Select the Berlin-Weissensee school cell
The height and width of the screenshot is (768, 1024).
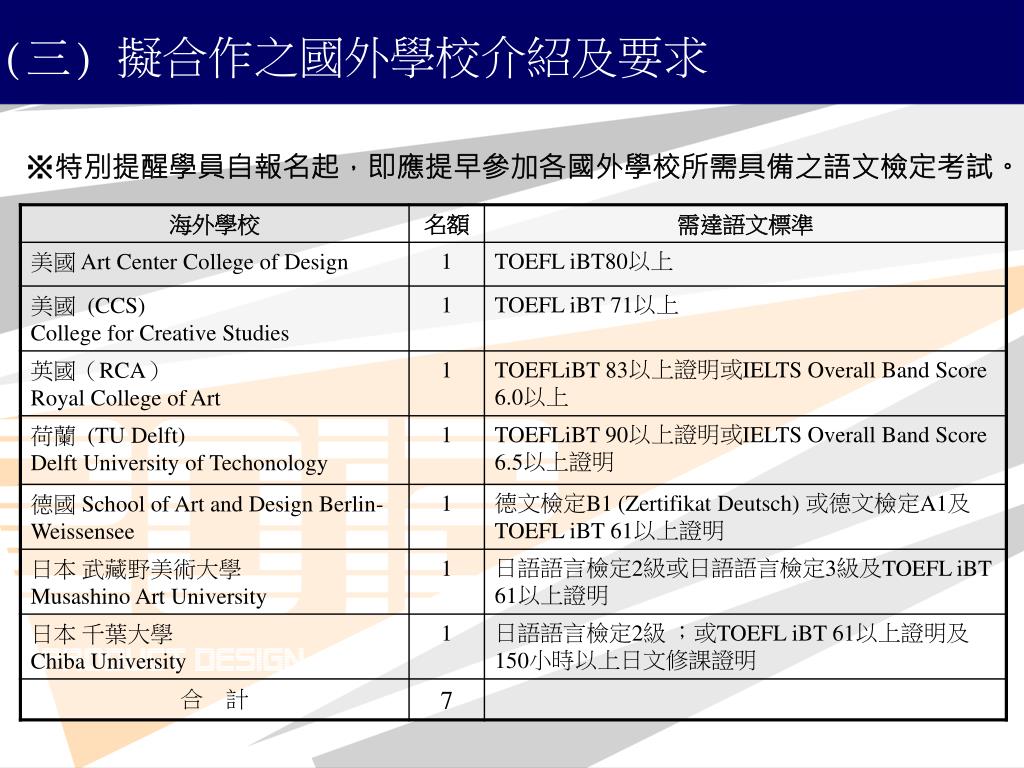[215, 517]
